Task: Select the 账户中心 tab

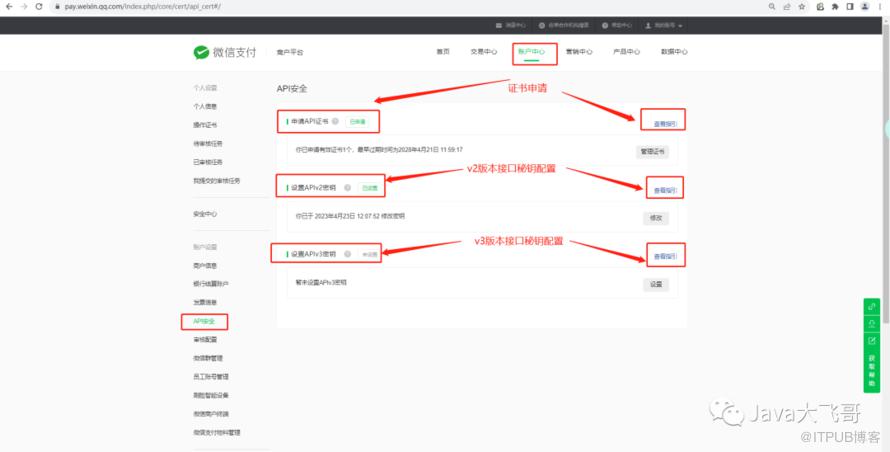Action: [531, 52]
